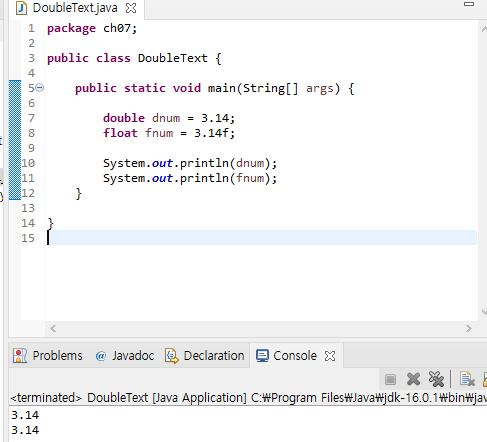Screen dimensions: 487x442
Task: Close the Console view tab
Action: [330, 356]
